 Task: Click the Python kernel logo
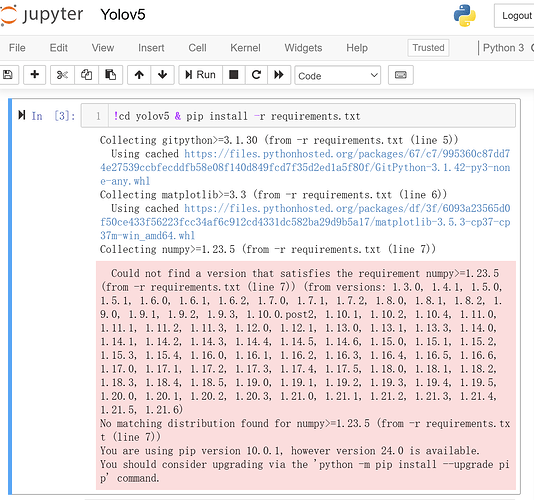coord(465,15)
